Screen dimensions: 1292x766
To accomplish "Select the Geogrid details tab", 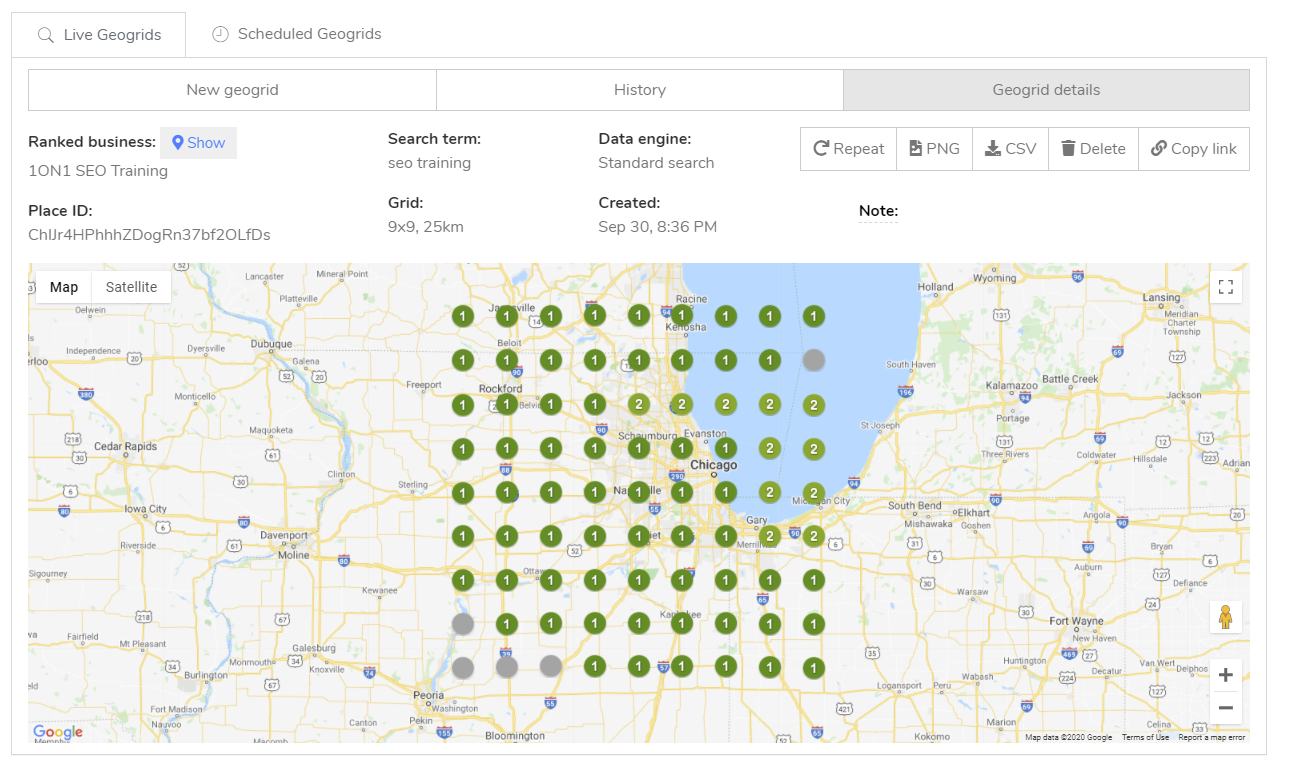I will (1046, 90).
